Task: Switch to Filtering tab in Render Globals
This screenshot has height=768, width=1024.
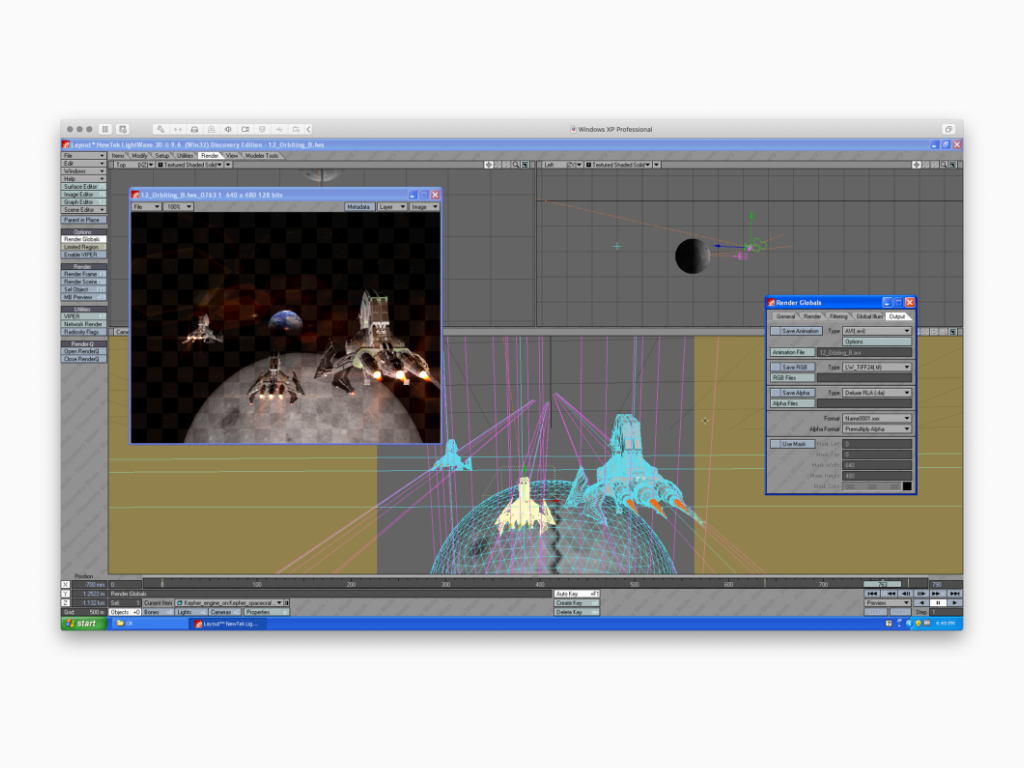Action: coord(839,316)
